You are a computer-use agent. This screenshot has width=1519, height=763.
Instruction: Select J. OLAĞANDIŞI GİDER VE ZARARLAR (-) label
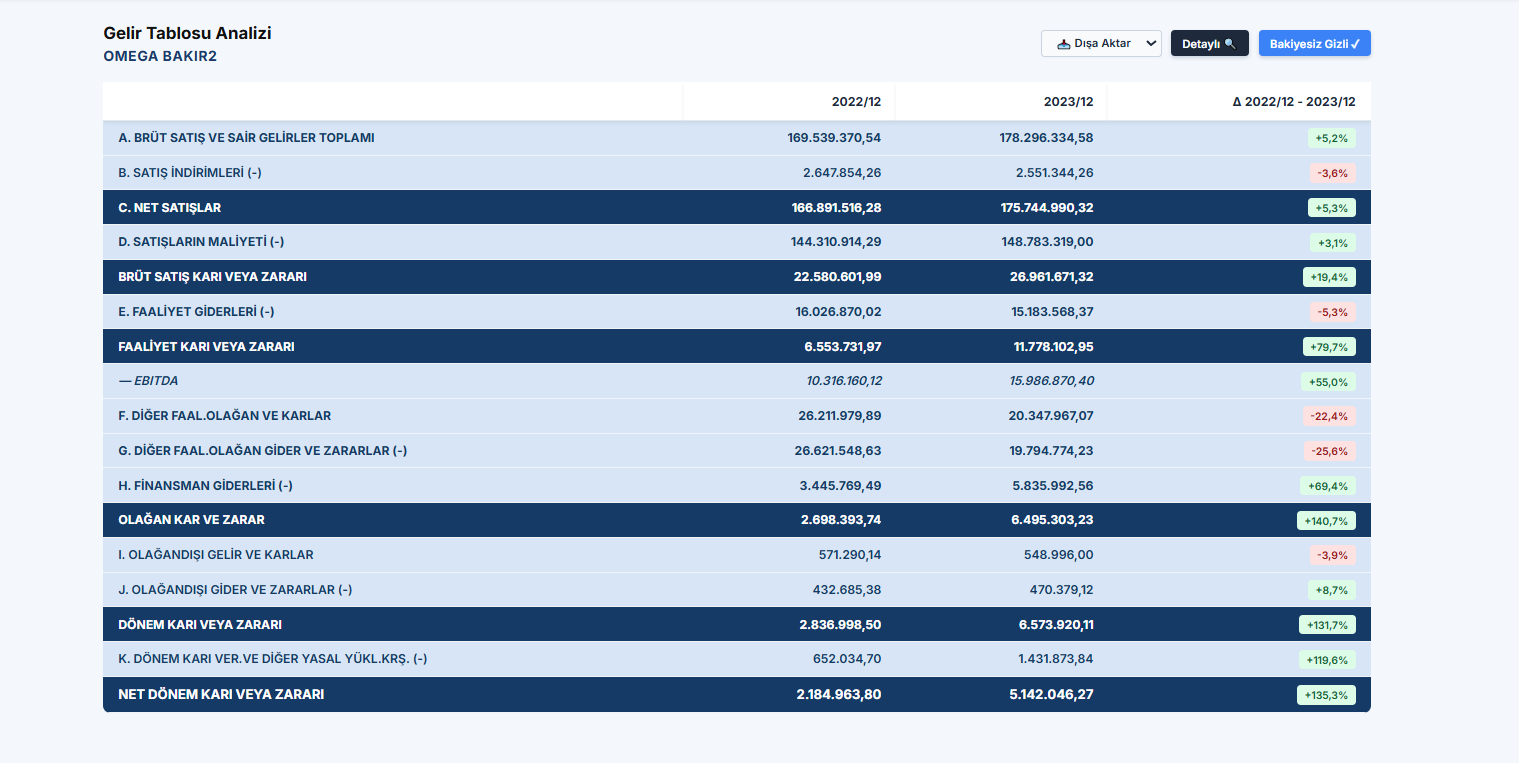(x=235, y=590)
